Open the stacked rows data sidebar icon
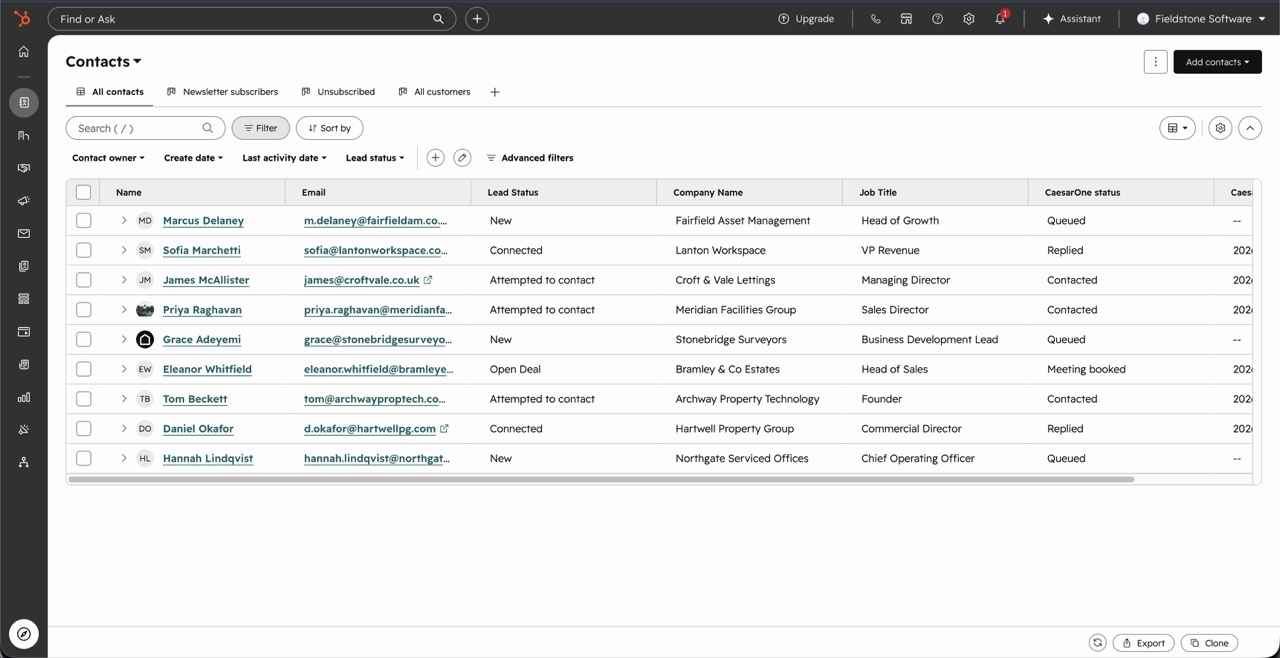The image size is (1280, 658). (x=24, y=299)
